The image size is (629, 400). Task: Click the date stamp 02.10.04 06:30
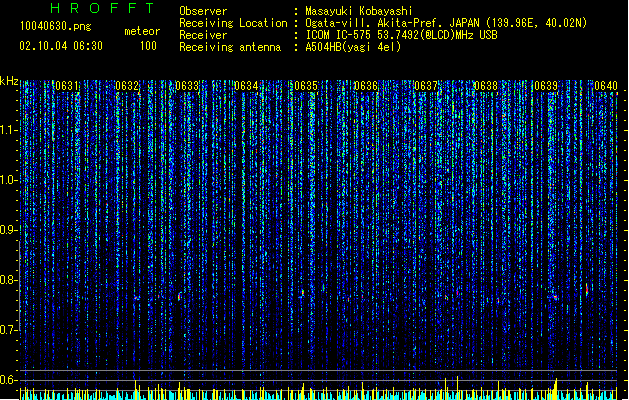(x=61, y=46)
